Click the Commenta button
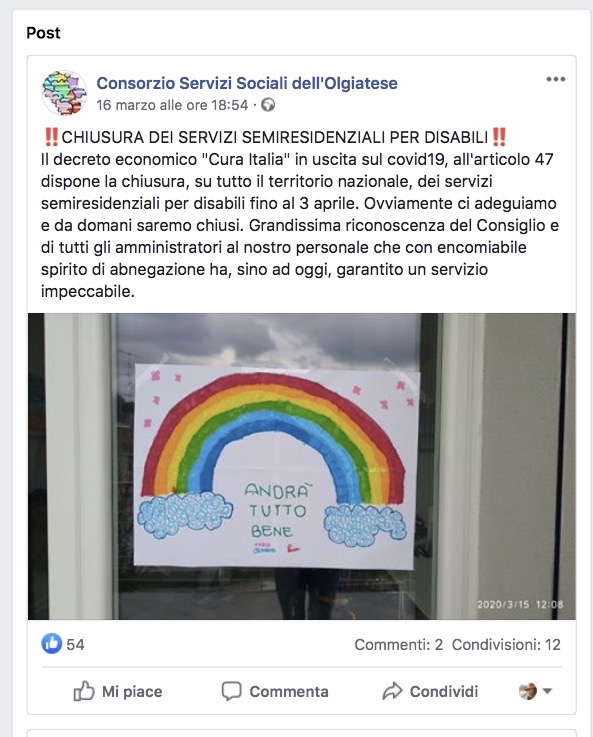593x737 pixels. 275,691
